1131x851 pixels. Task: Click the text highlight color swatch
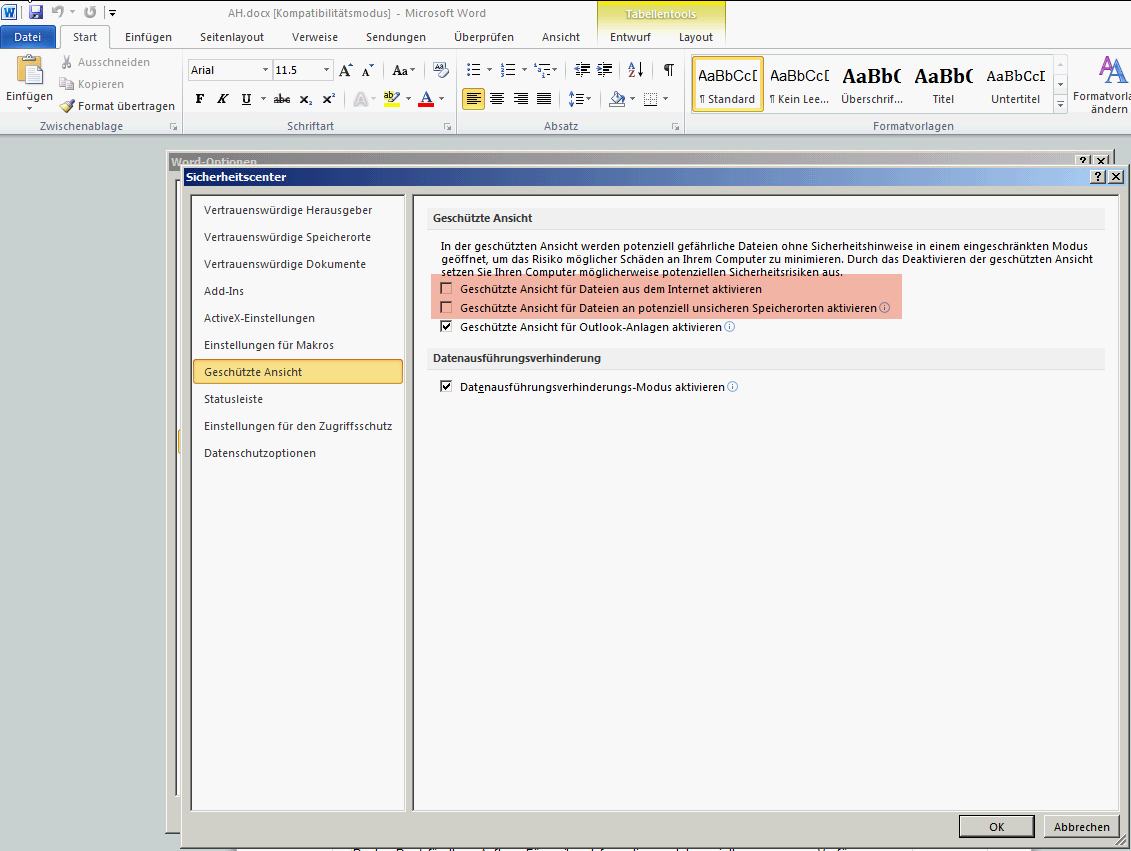(392, 99)
